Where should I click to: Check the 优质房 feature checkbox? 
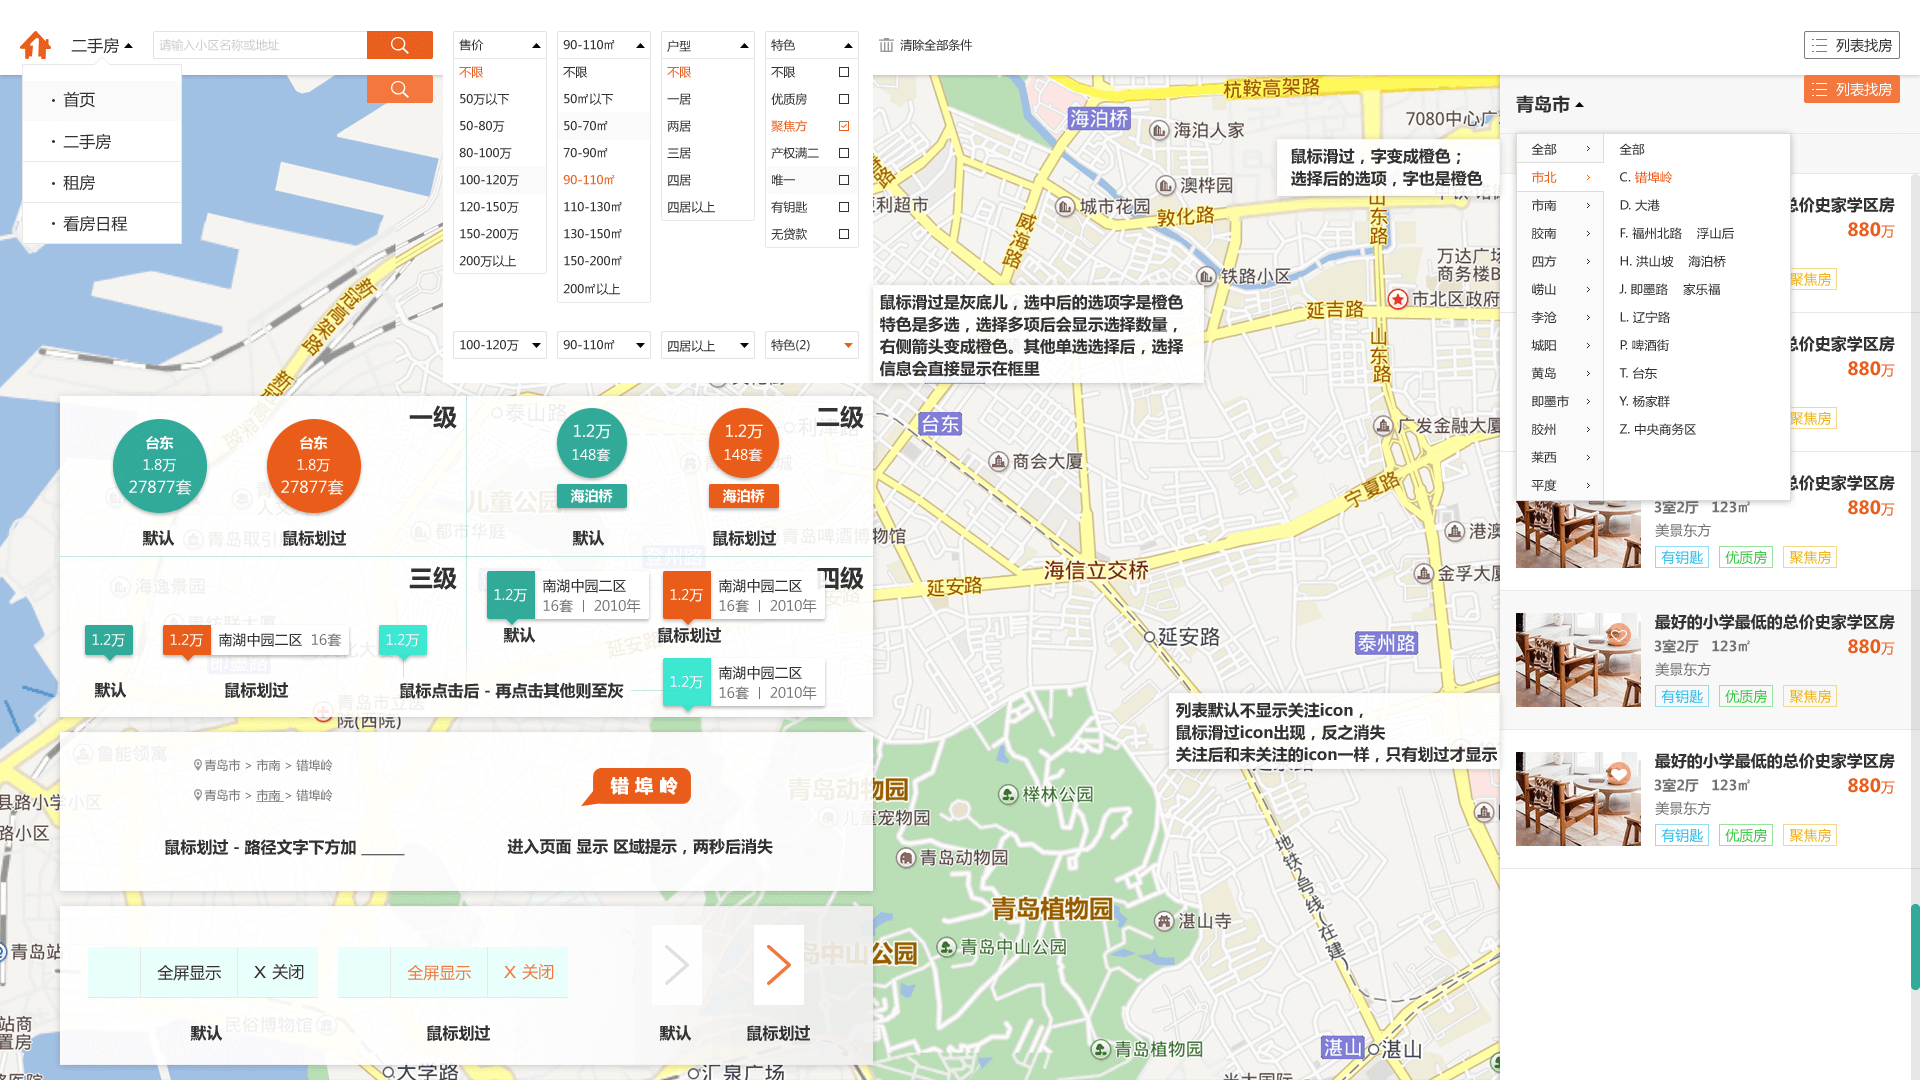pos(844,99)
